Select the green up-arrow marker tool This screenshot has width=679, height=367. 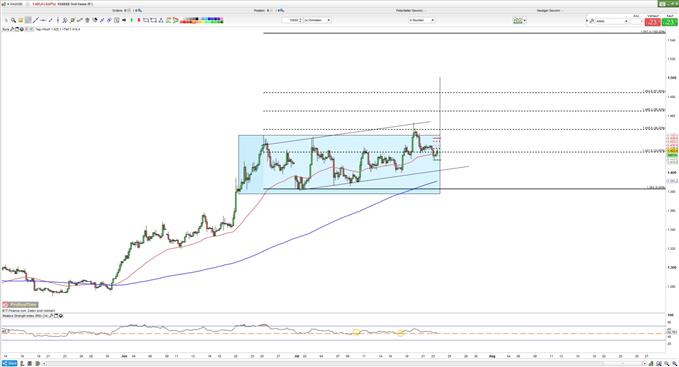click(131, 20)
